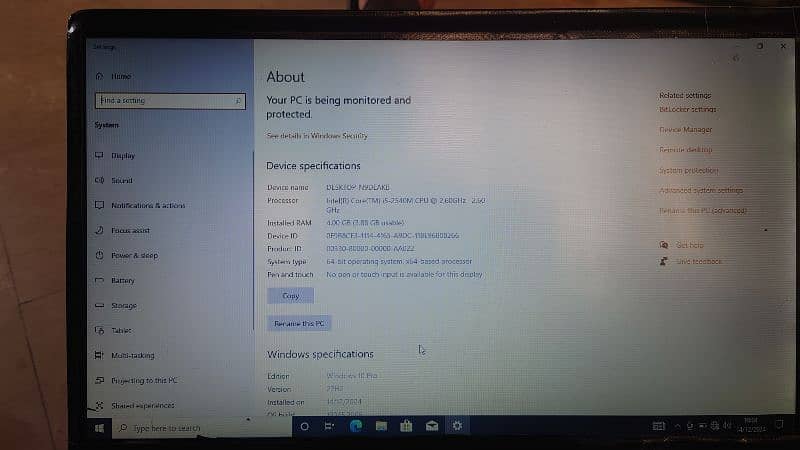Click the Find a setting search box

click(x=170, y=101)
